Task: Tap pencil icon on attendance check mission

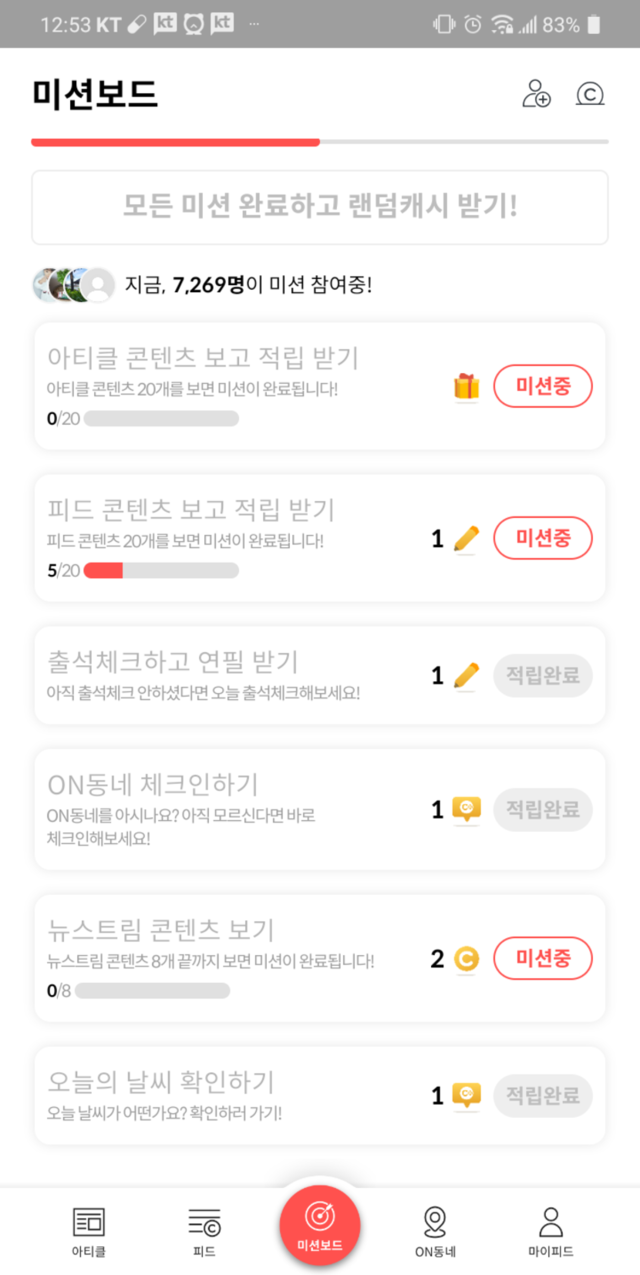Action: pos(466,676)
